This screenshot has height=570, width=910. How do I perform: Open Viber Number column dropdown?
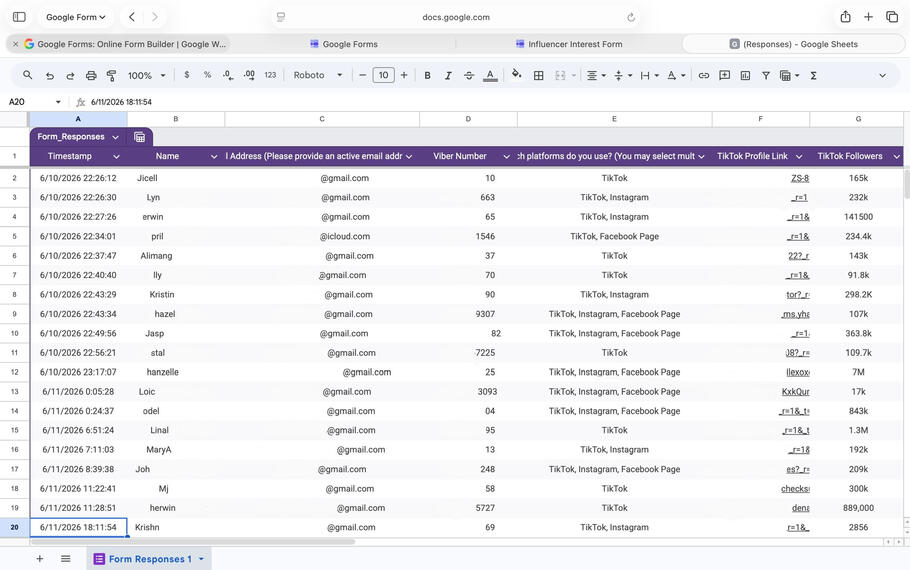tap(506, 156)
